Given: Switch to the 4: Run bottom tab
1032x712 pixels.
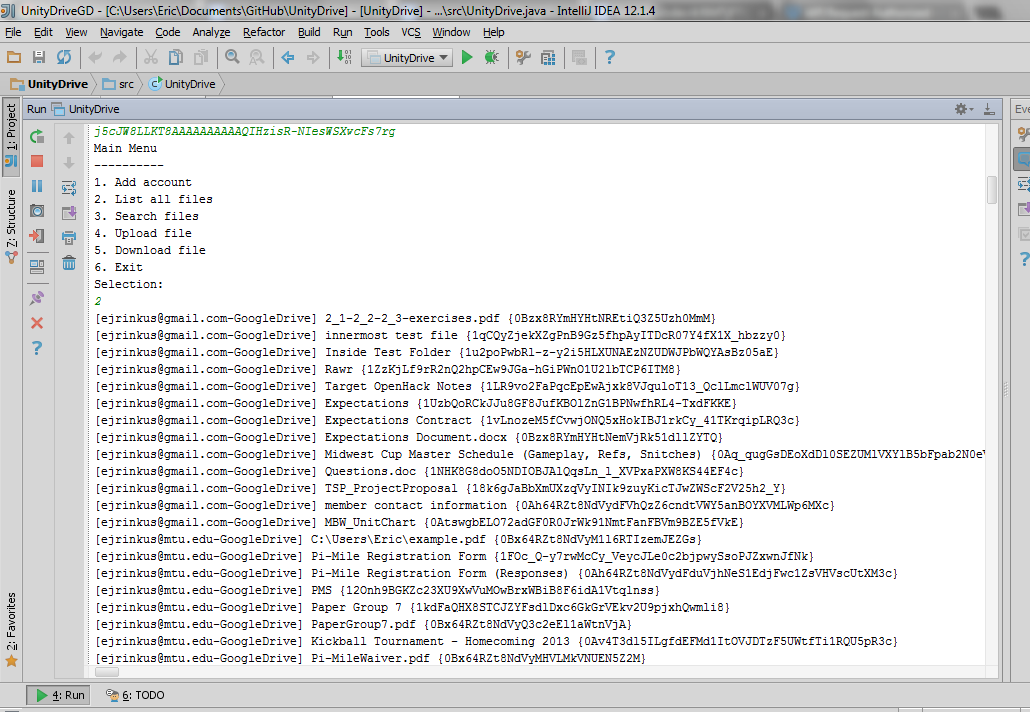Looking at the screenshot, I should pos(60,696).
